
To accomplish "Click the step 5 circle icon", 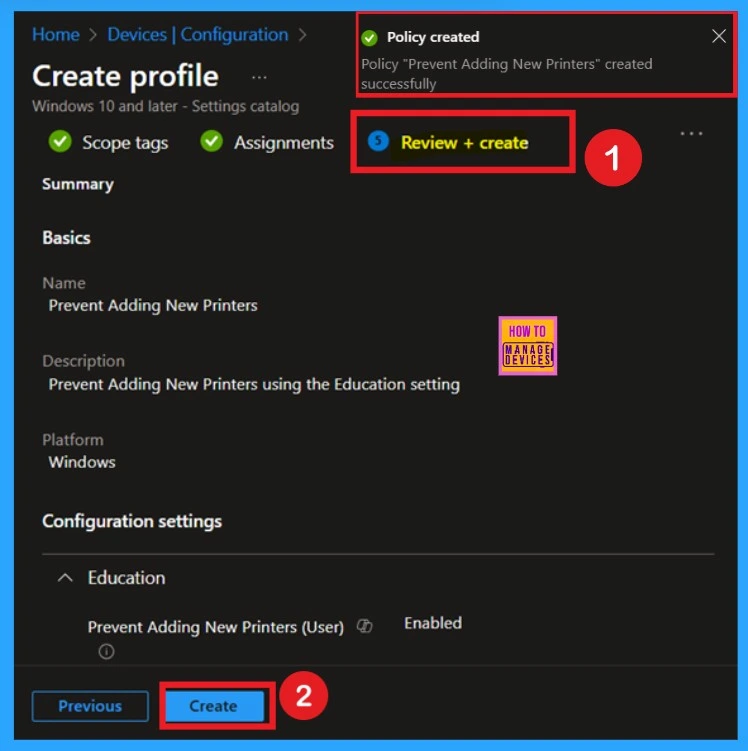I will 378,141.
